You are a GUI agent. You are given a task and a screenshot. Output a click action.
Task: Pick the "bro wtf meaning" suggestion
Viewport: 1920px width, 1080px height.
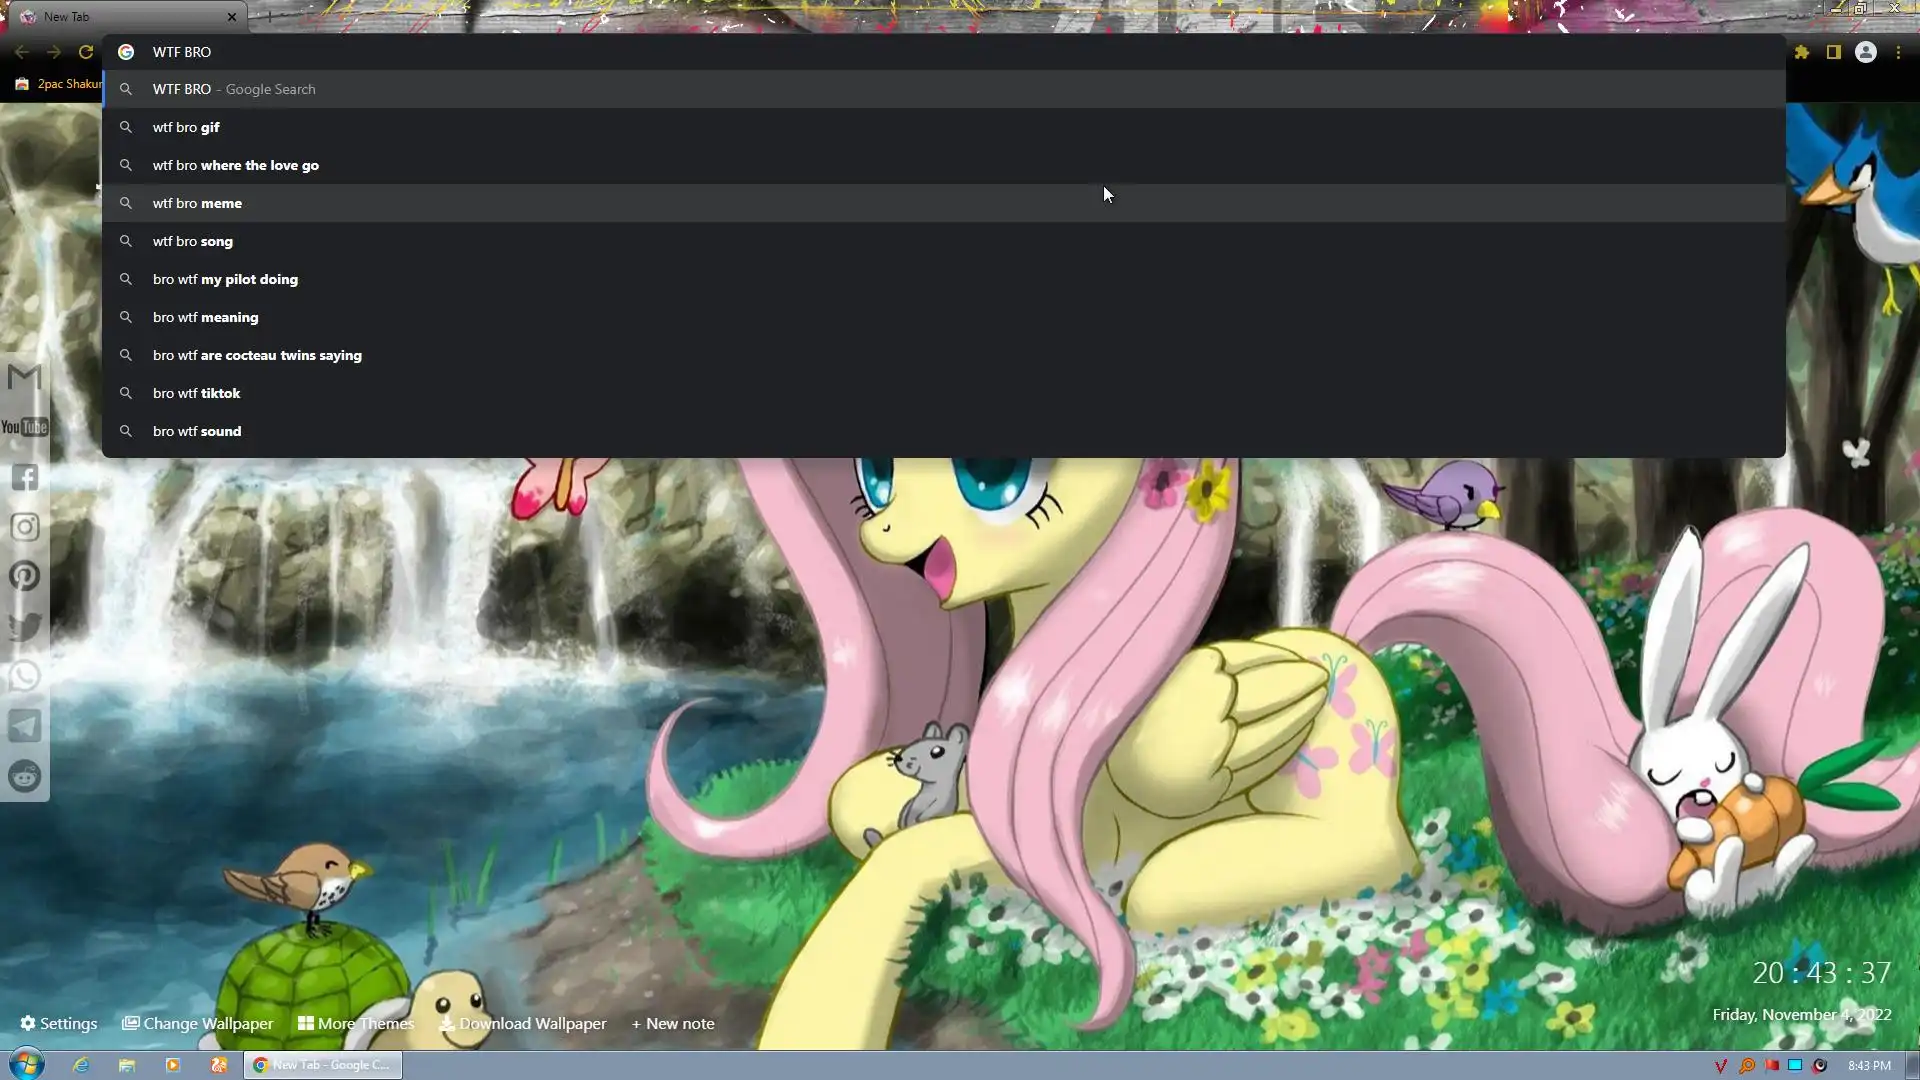coord(205,317)
